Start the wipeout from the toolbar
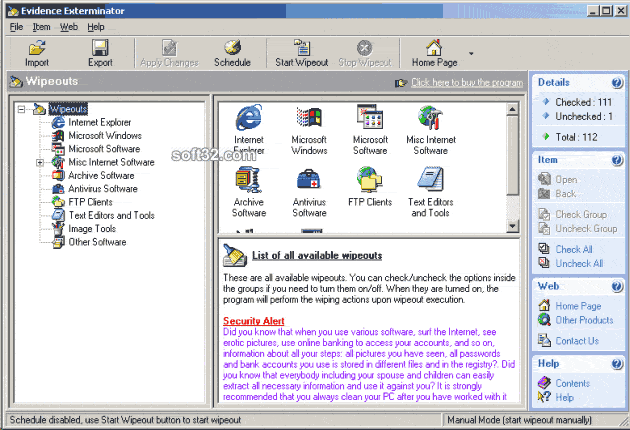This screenshot has width=630, height=430. click(x=301, y=53)
